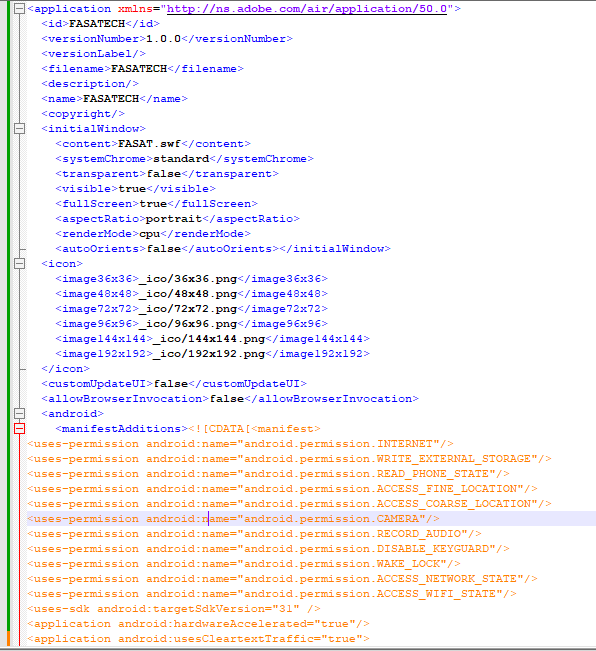Click the visible value true
Screen dimensions: 596x651
[x=132, y=188]
